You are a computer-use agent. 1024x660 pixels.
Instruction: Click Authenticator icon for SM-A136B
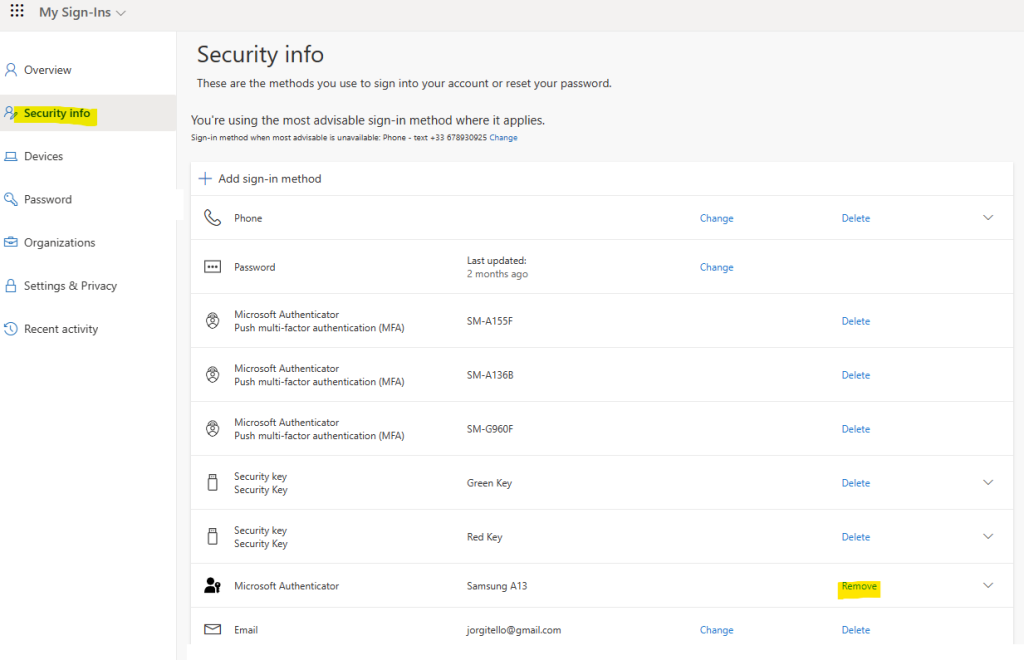212,375
